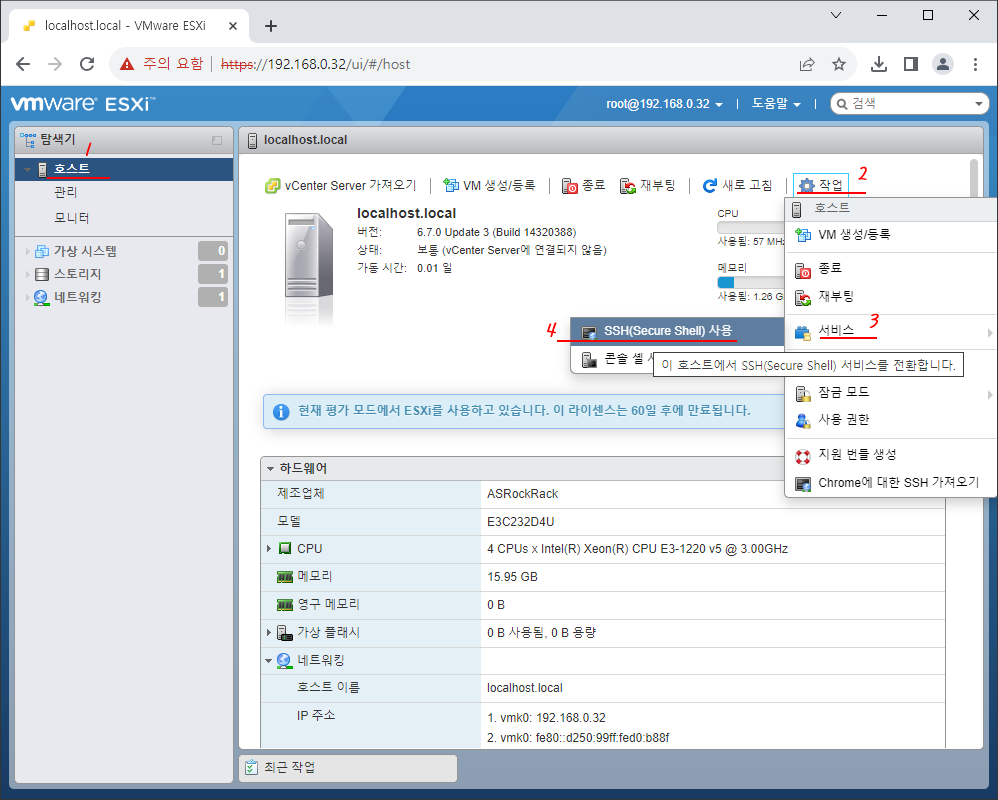998x800 pixels.
Task: Collapse the 하드웨어 section
Action: click(x=270, y=469)
